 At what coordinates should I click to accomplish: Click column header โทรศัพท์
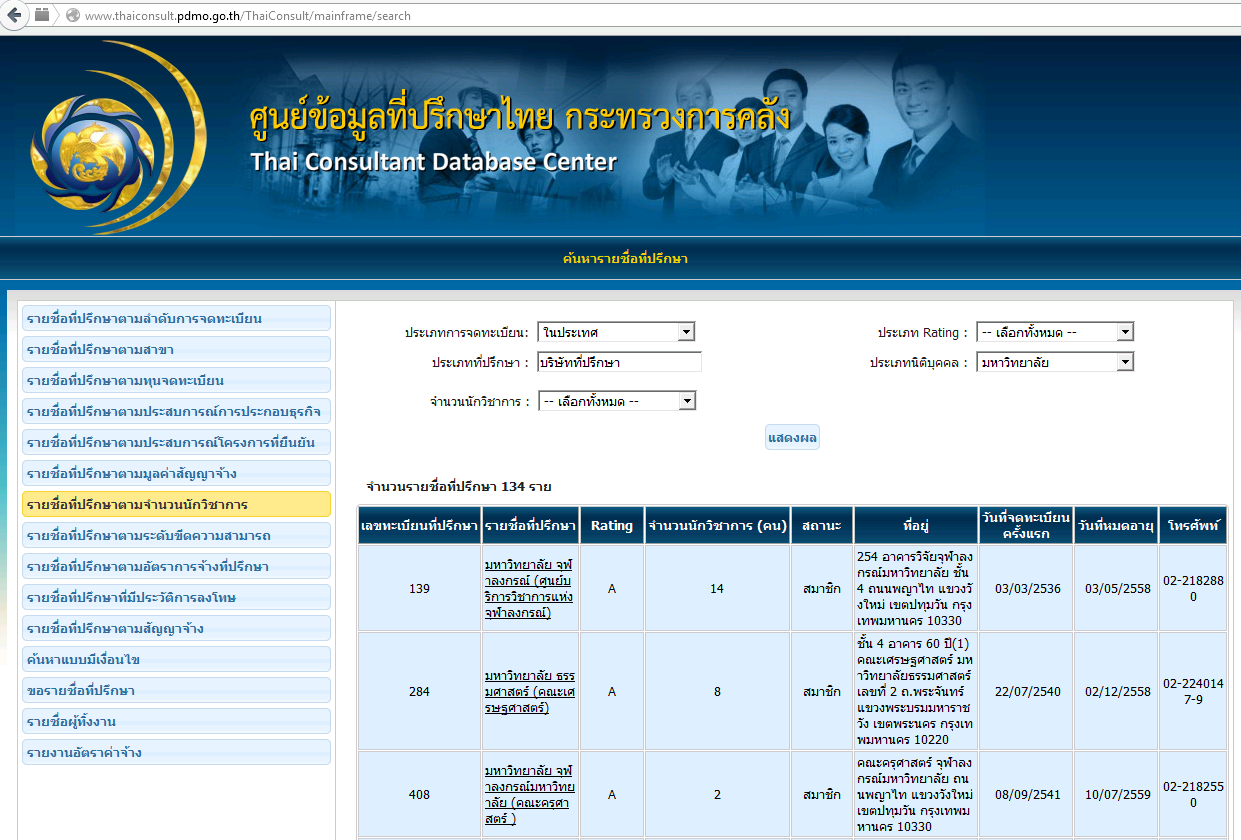click(x=1194, y=525)
